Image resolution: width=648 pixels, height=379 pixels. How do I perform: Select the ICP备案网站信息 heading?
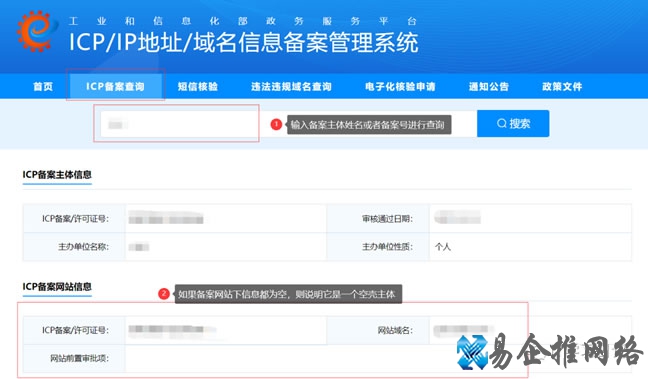tap(57, 286)
